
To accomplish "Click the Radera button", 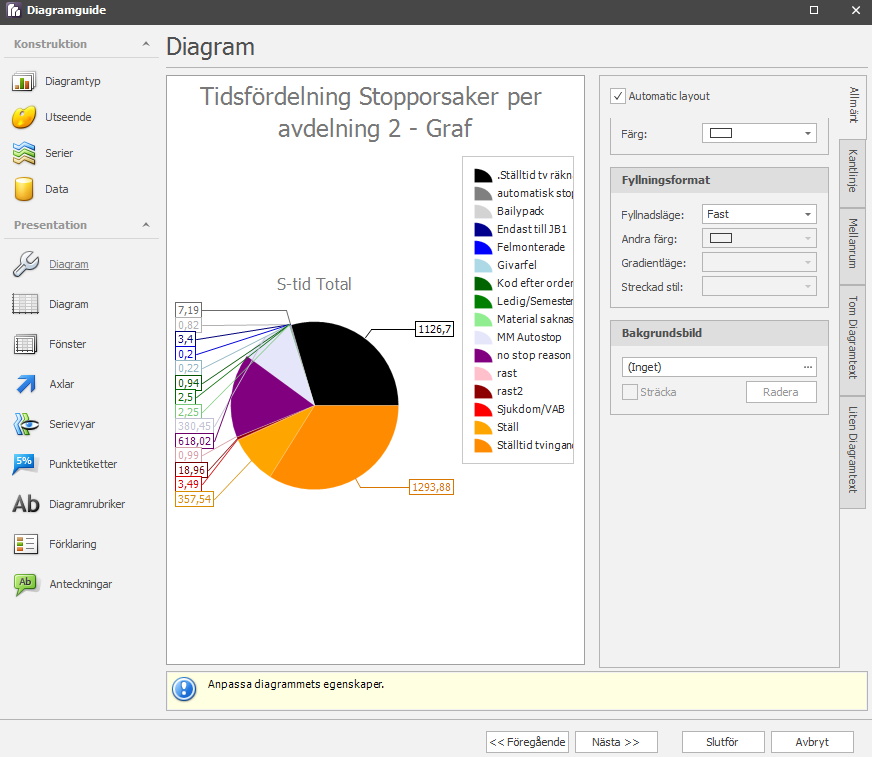I will tap(781, 392).
